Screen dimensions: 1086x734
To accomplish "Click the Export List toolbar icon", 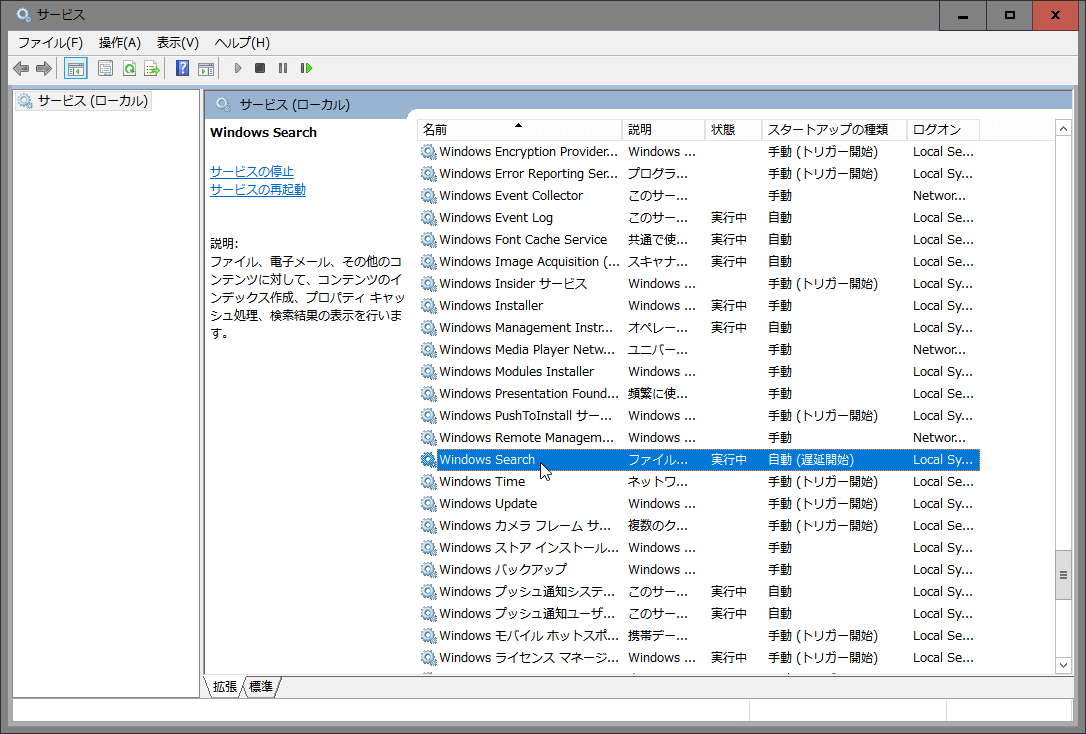I will 152,68.
